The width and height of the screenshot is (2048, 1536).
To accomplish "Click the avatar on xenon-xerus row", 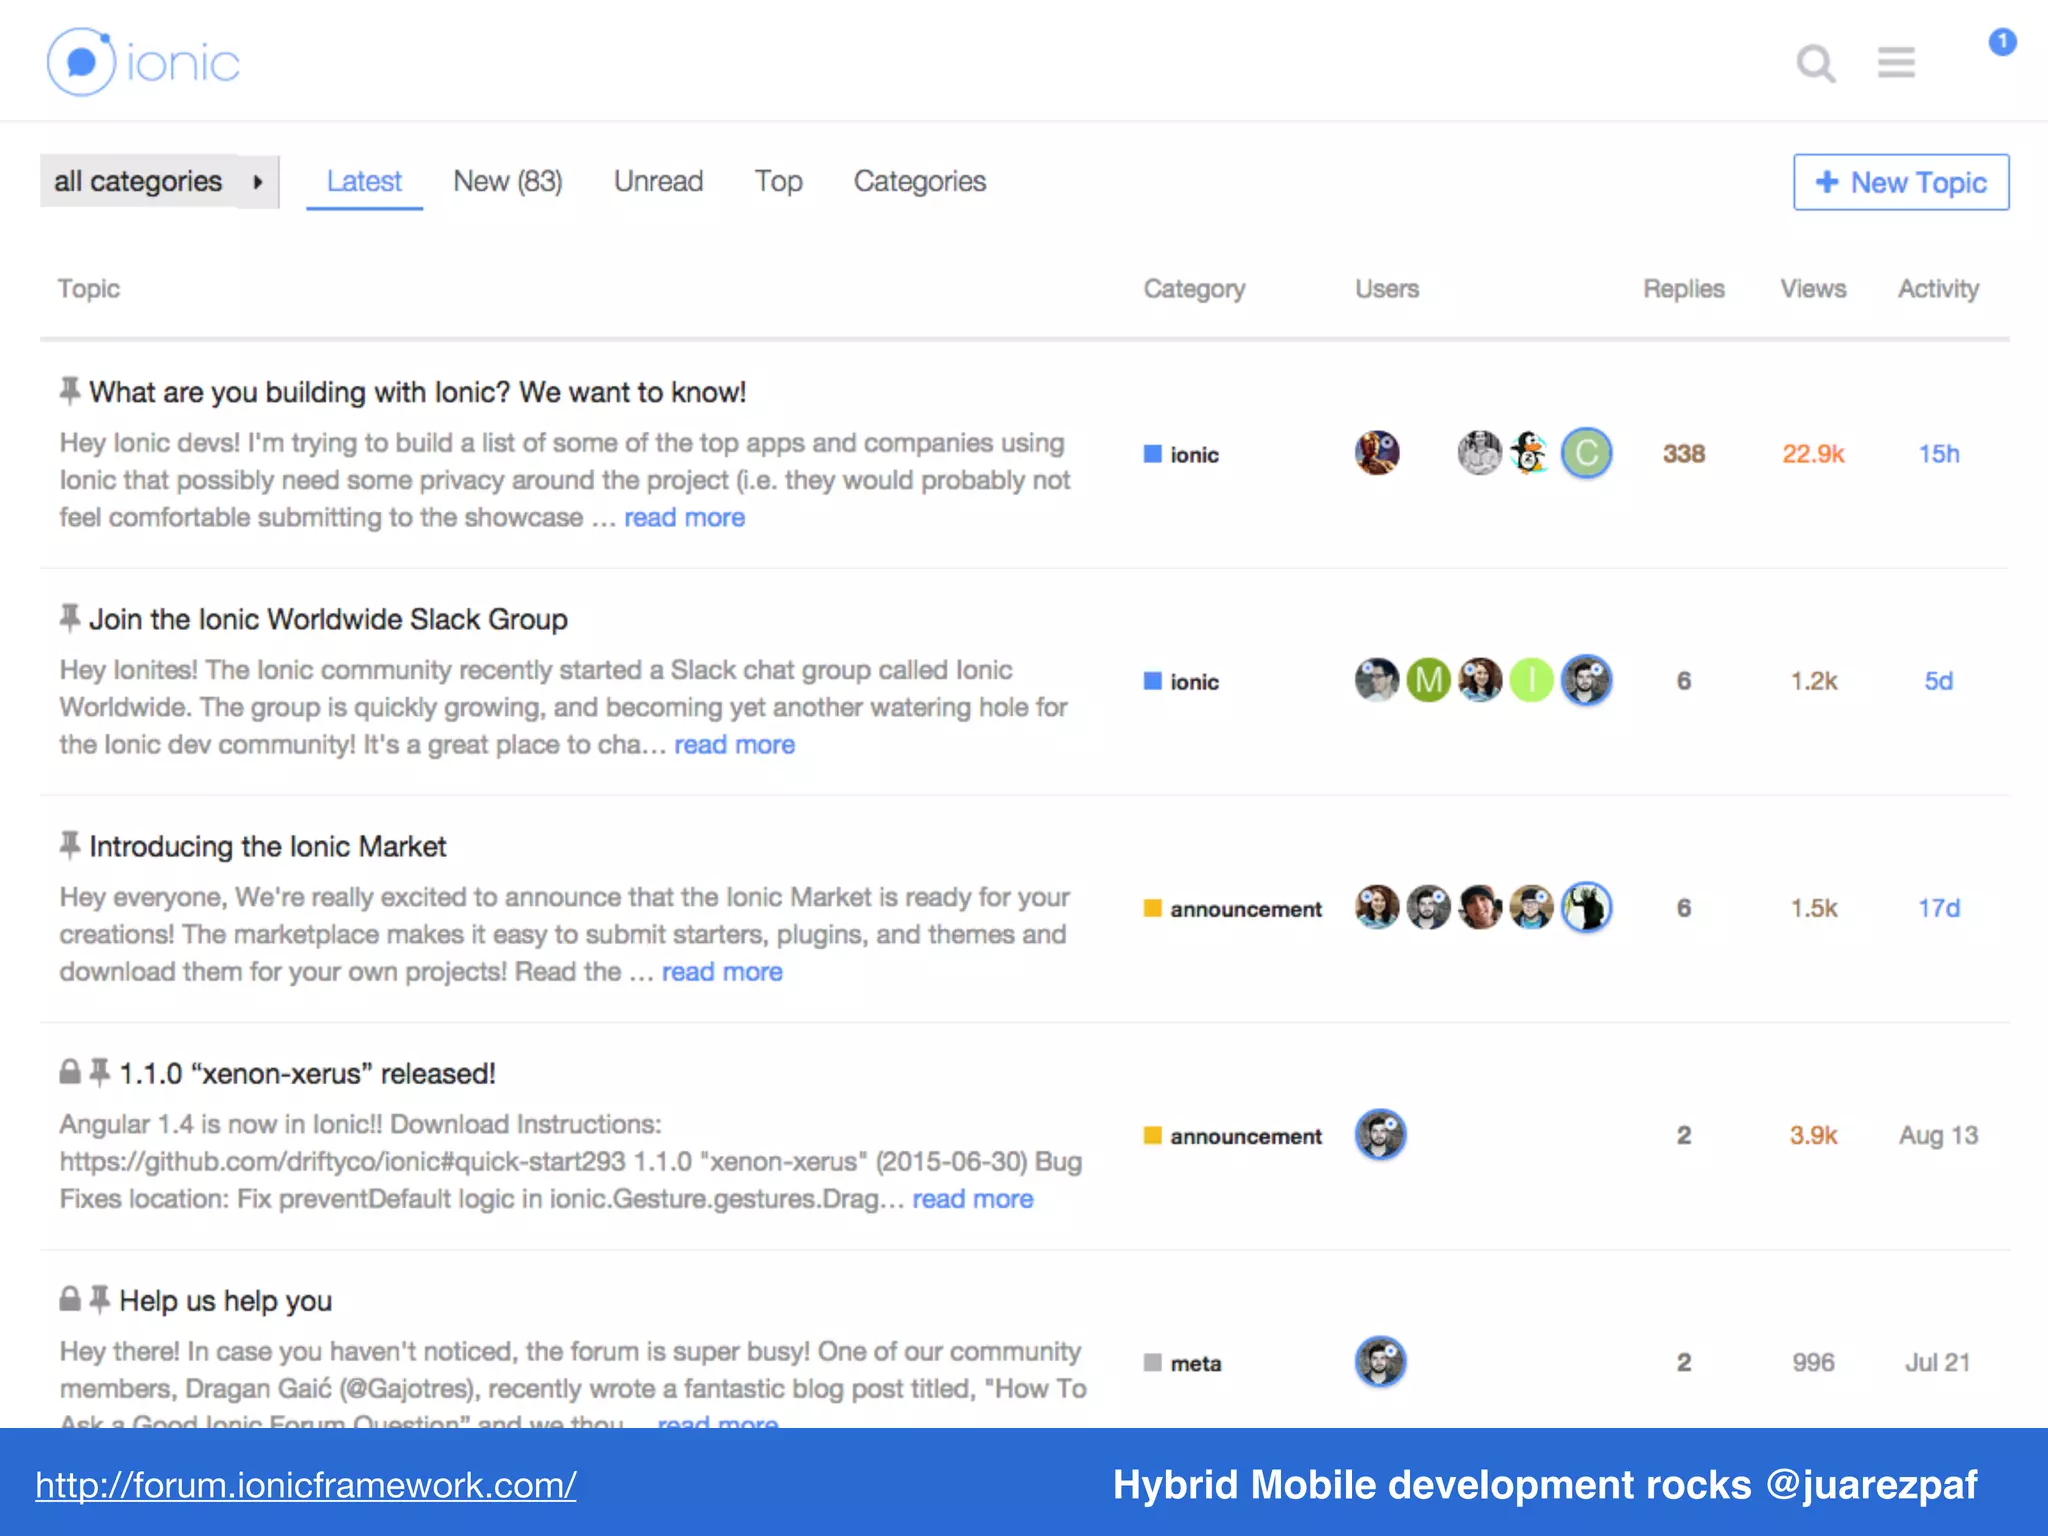I will [1380, 1134].
